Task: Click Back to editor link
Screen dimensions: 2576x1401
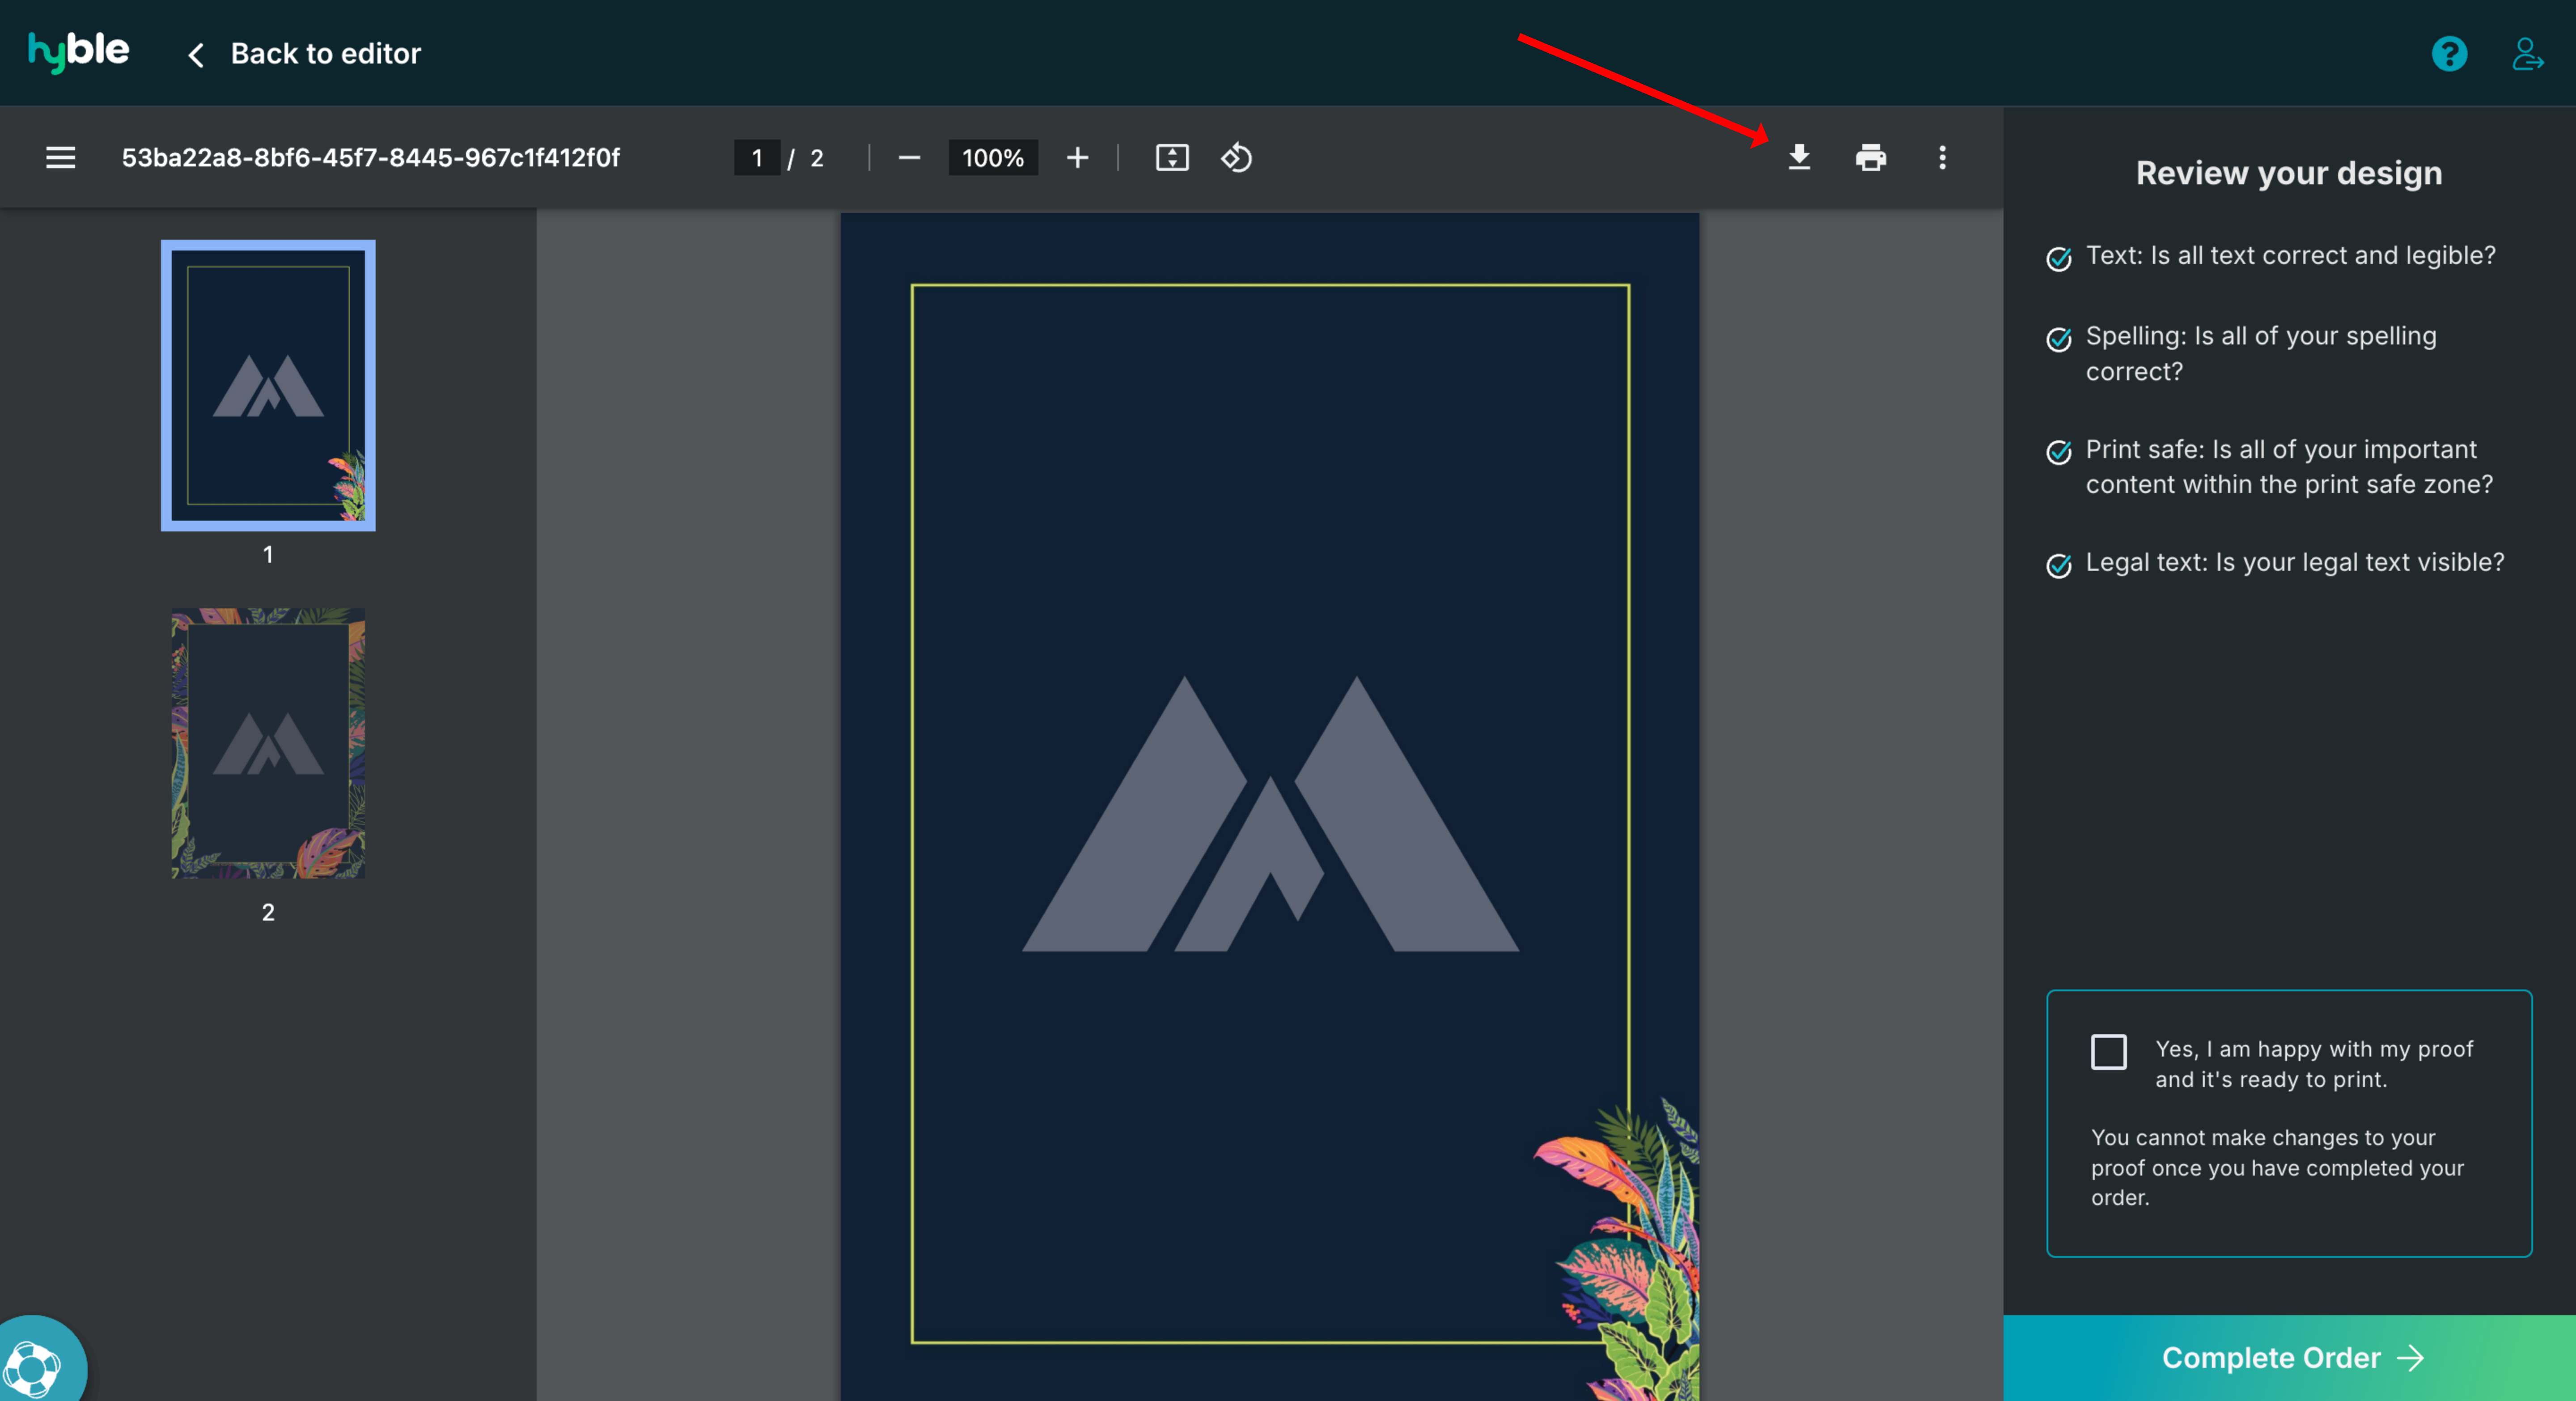Action: tap(325, 53)
